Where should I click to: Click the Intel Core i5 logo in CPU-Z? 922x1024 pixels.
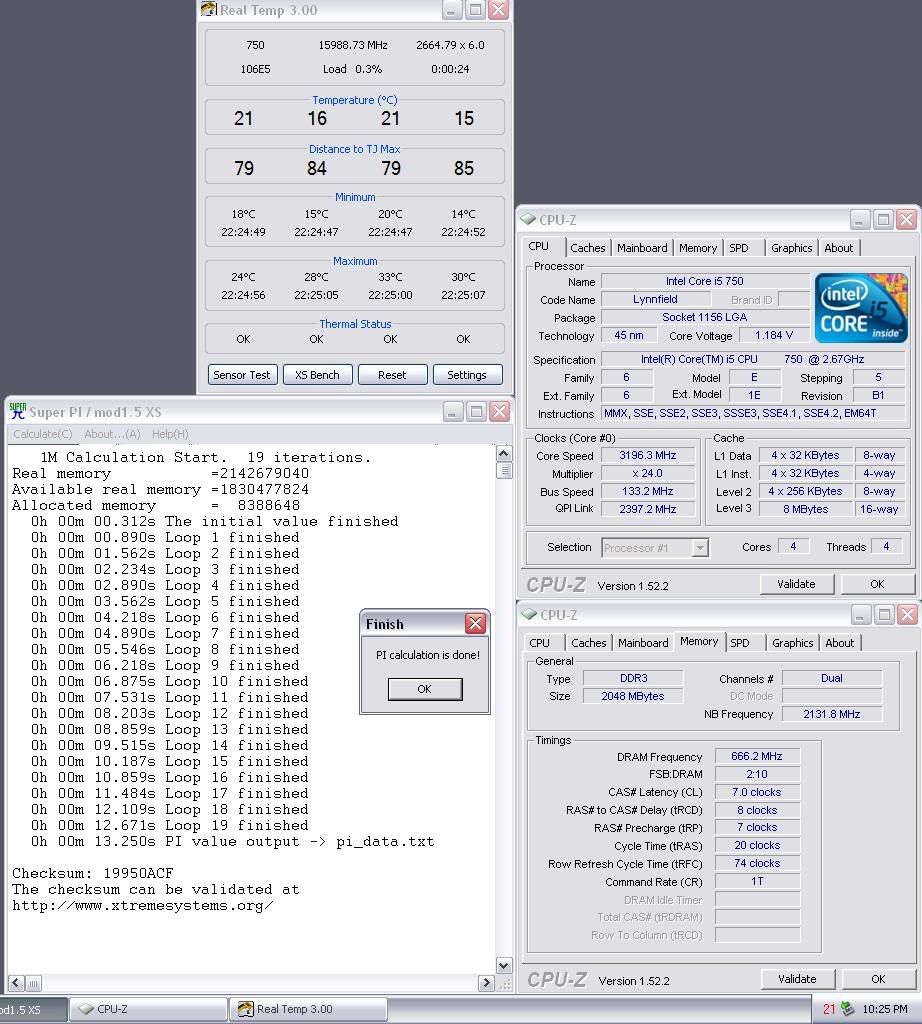861,308
